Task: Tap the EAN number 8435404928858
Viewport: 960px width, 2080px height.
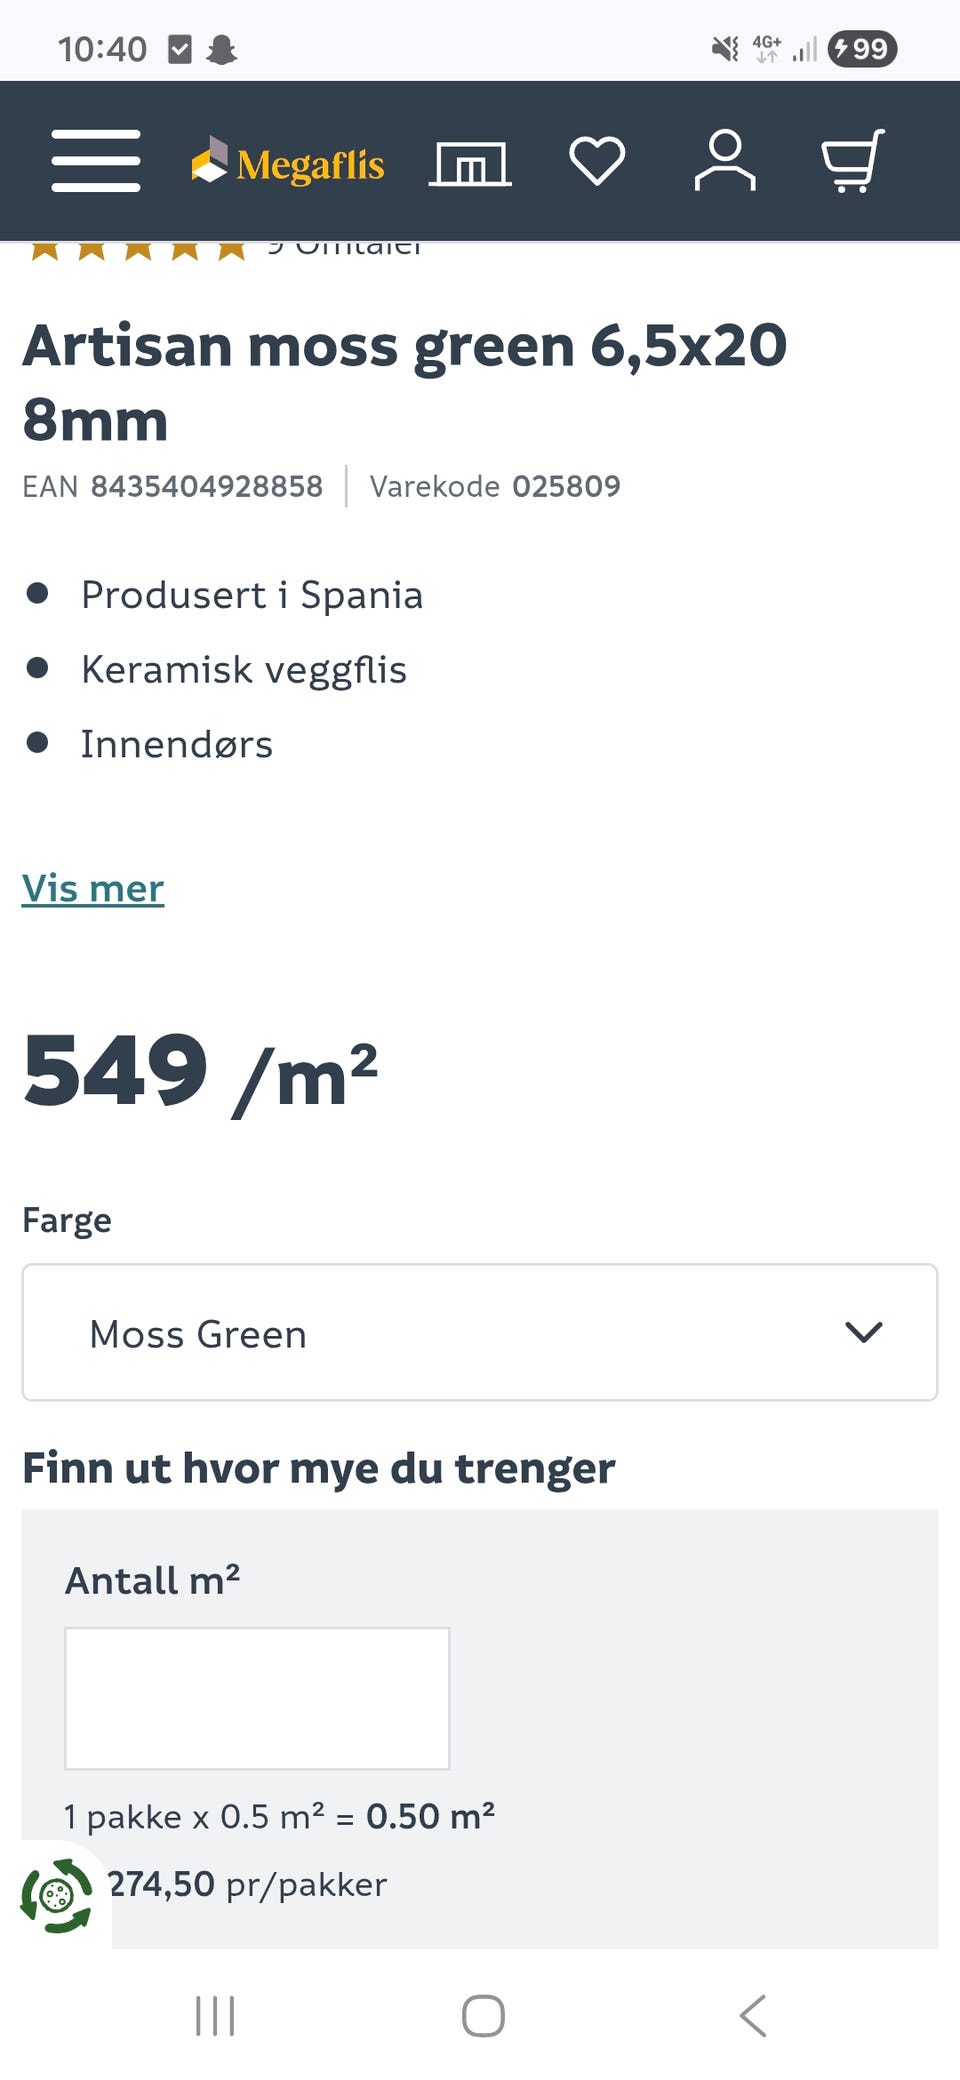Action: pos(206,486)
